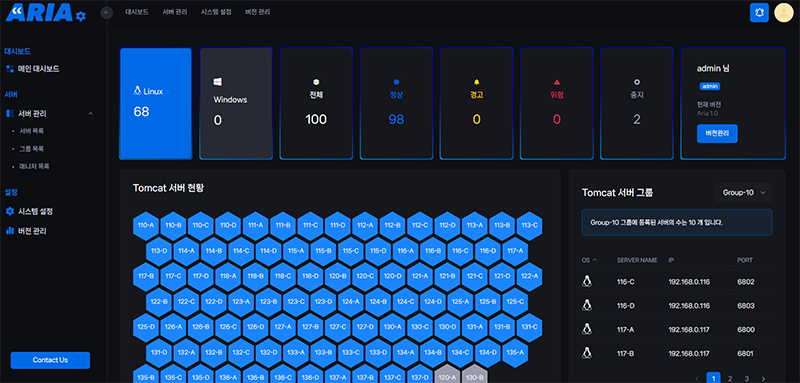
Task: Click the SERVER NAME column header
Action: click(637, 260)
